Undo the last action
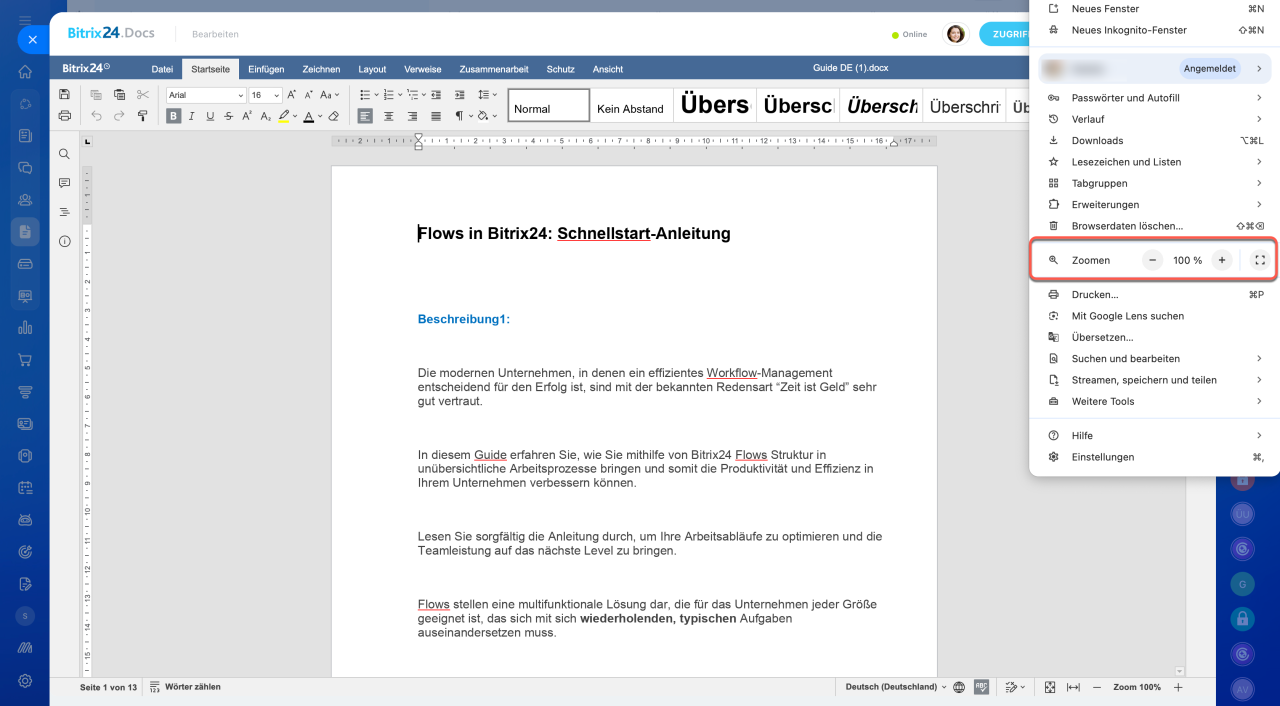This screenshot has height=706, width=1280. 96,116
